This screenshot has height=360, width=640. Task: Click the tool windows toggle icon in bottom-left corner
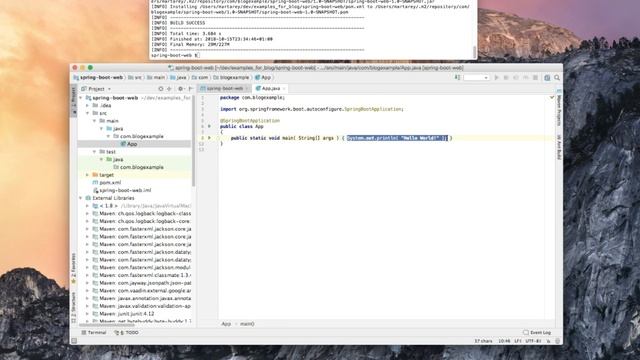pos(74,340)
